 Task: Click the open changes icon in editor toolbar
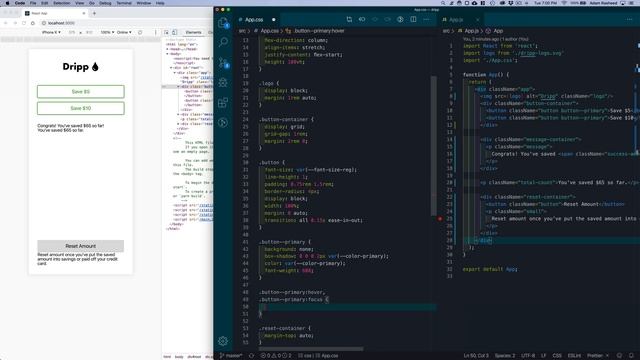362,19
